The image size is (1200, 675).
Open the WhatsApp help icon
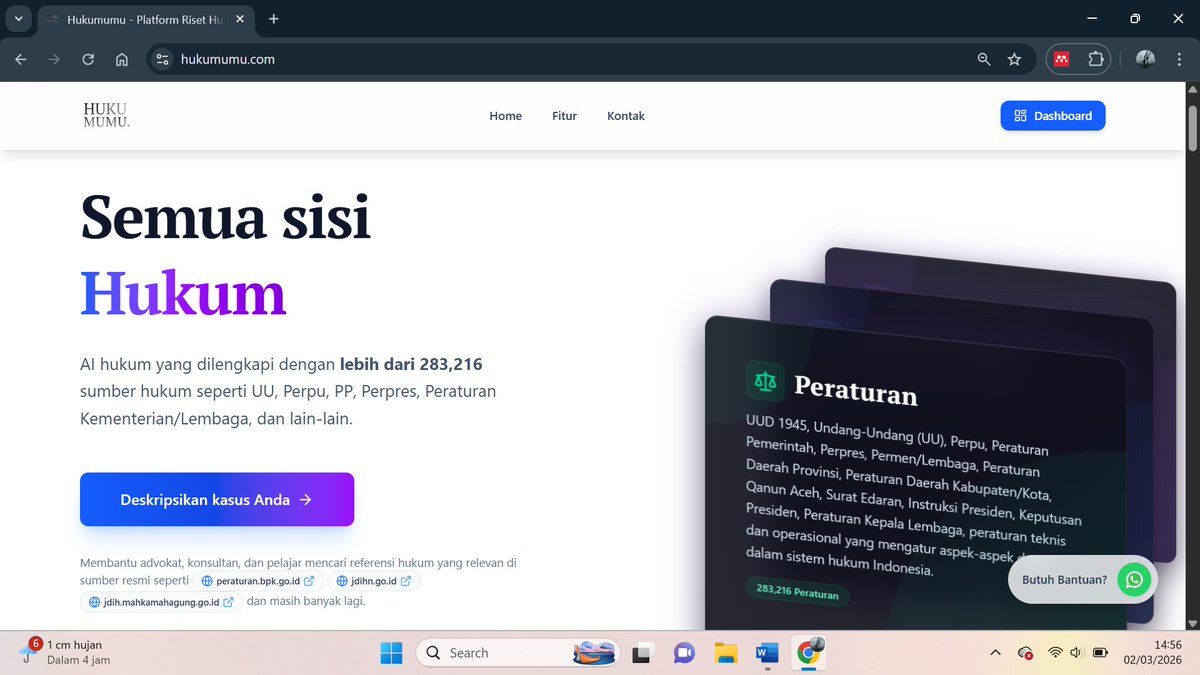point(1133,579)
